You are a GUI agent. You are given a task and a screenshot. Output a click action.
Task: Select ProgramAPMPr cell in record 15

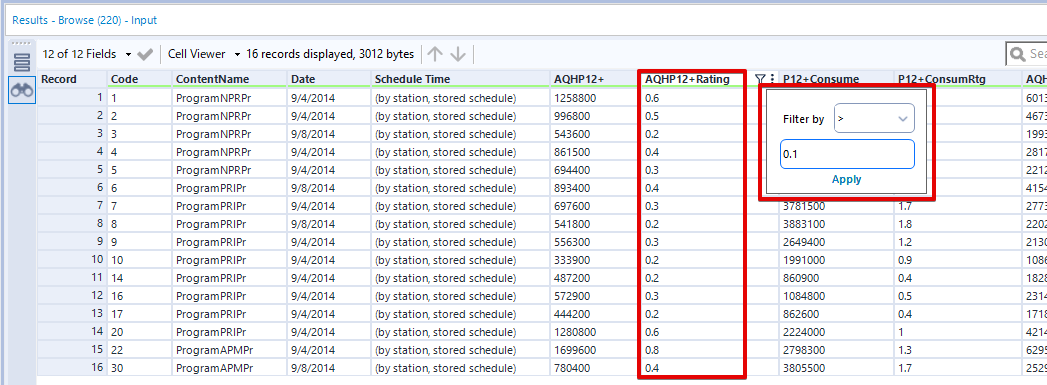(x=230, y=349)
